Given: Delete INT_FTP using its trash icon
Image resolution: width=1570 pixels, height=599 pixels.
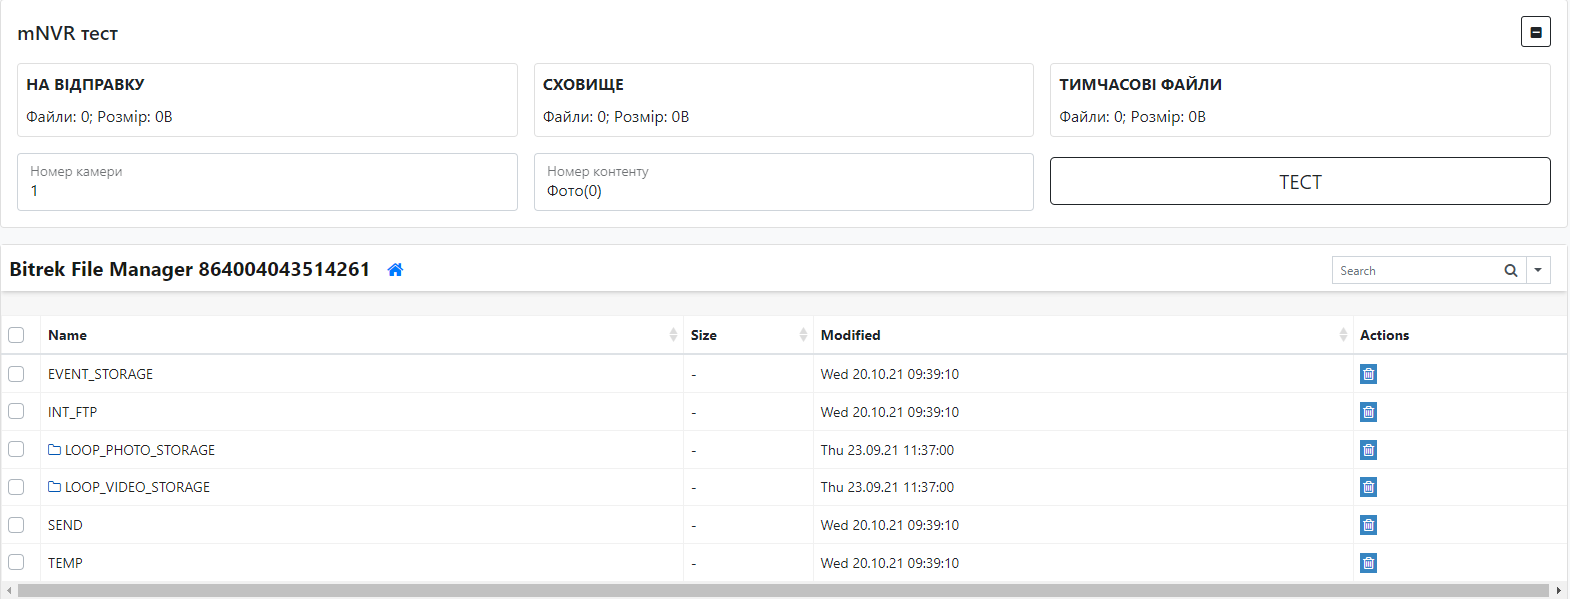Looking at the screenshot, I should (1368, 412).
